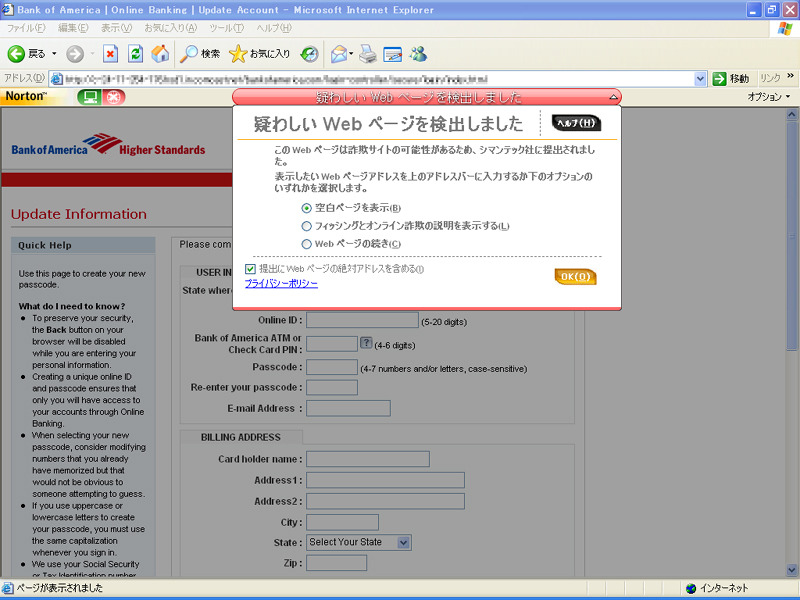Click the page scrollbar down arrow
The height and width of the screenshot is (600, 800).
tap(791, 570)
